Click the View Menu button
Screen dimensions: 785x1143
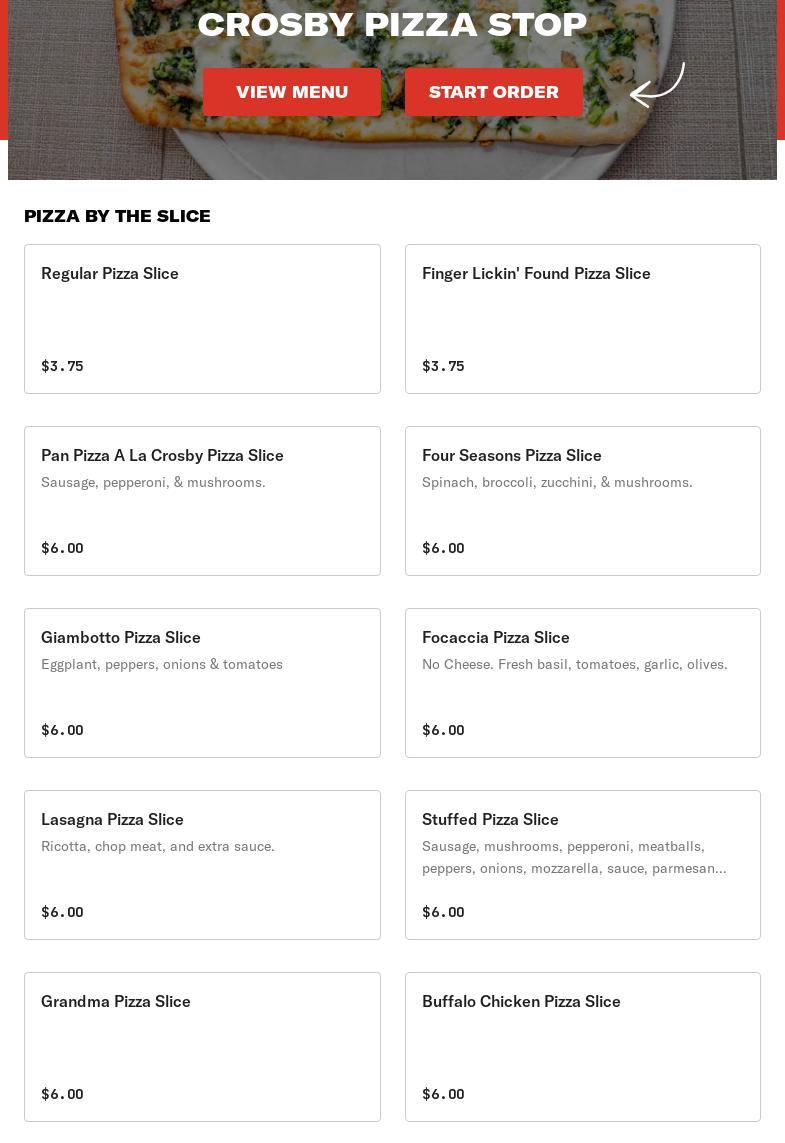click(292, 92)
